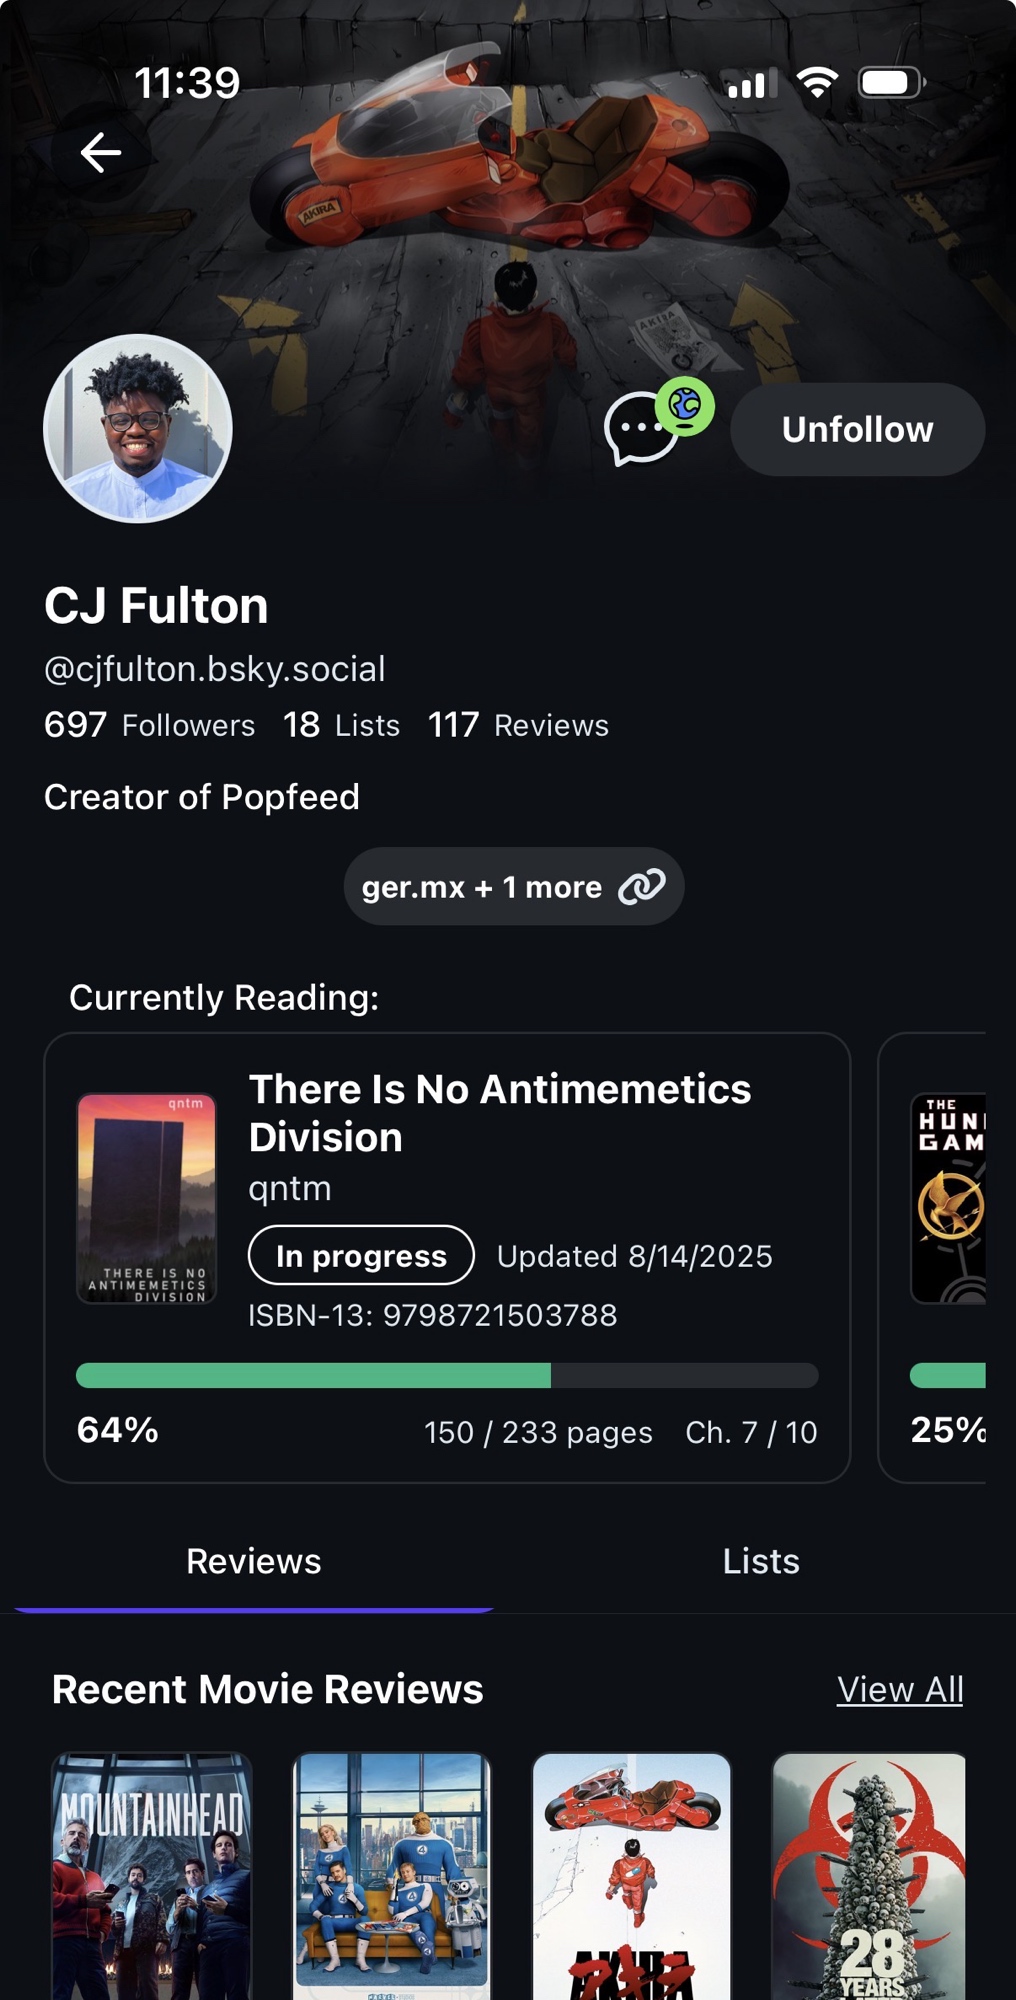This screenshot has width=1016, height=2000.
Task: Open the Mountainhead movie poster
Action: 152,1875
